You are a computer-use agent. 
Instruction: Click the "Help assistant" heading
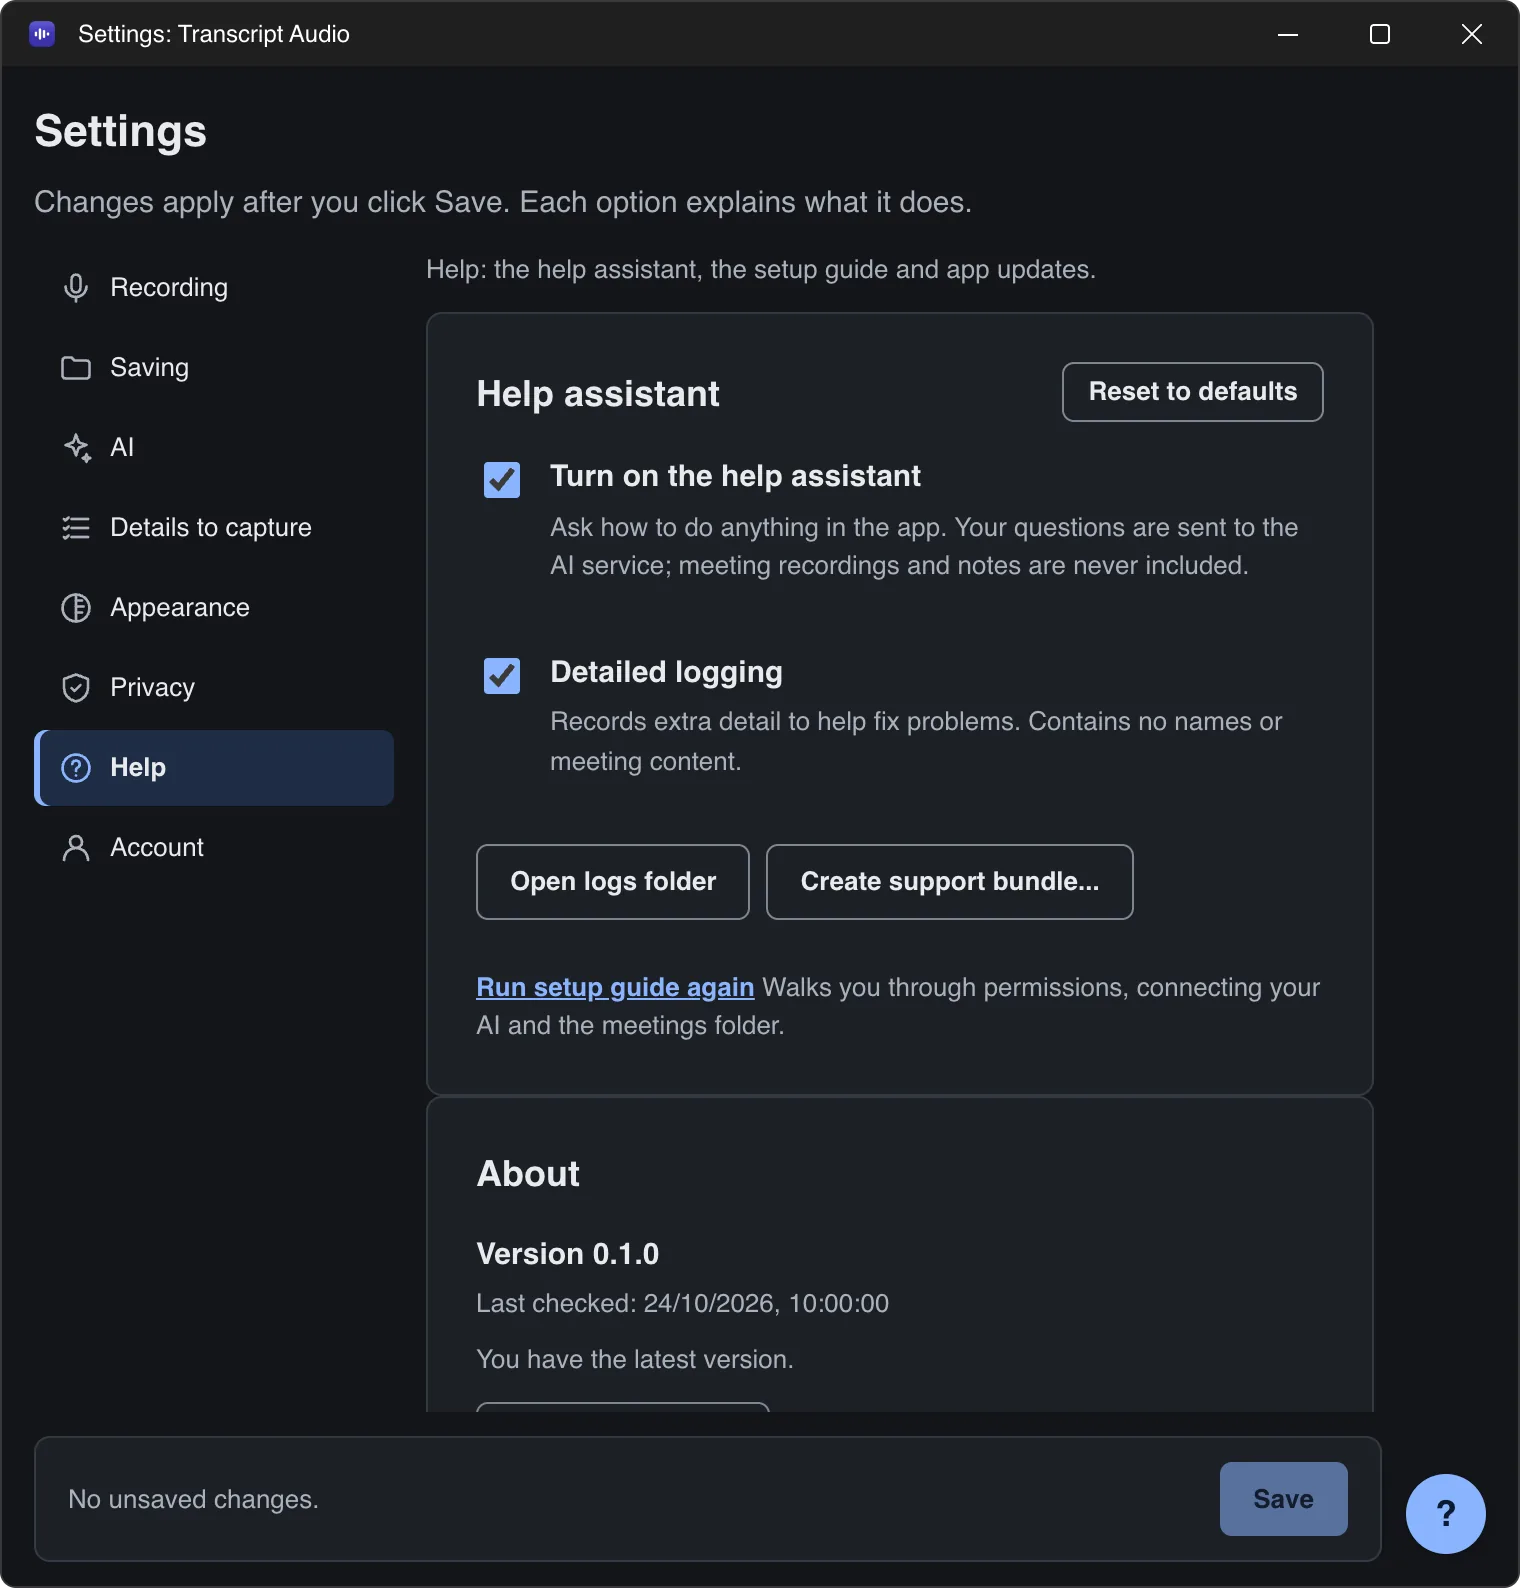[598, 394]
